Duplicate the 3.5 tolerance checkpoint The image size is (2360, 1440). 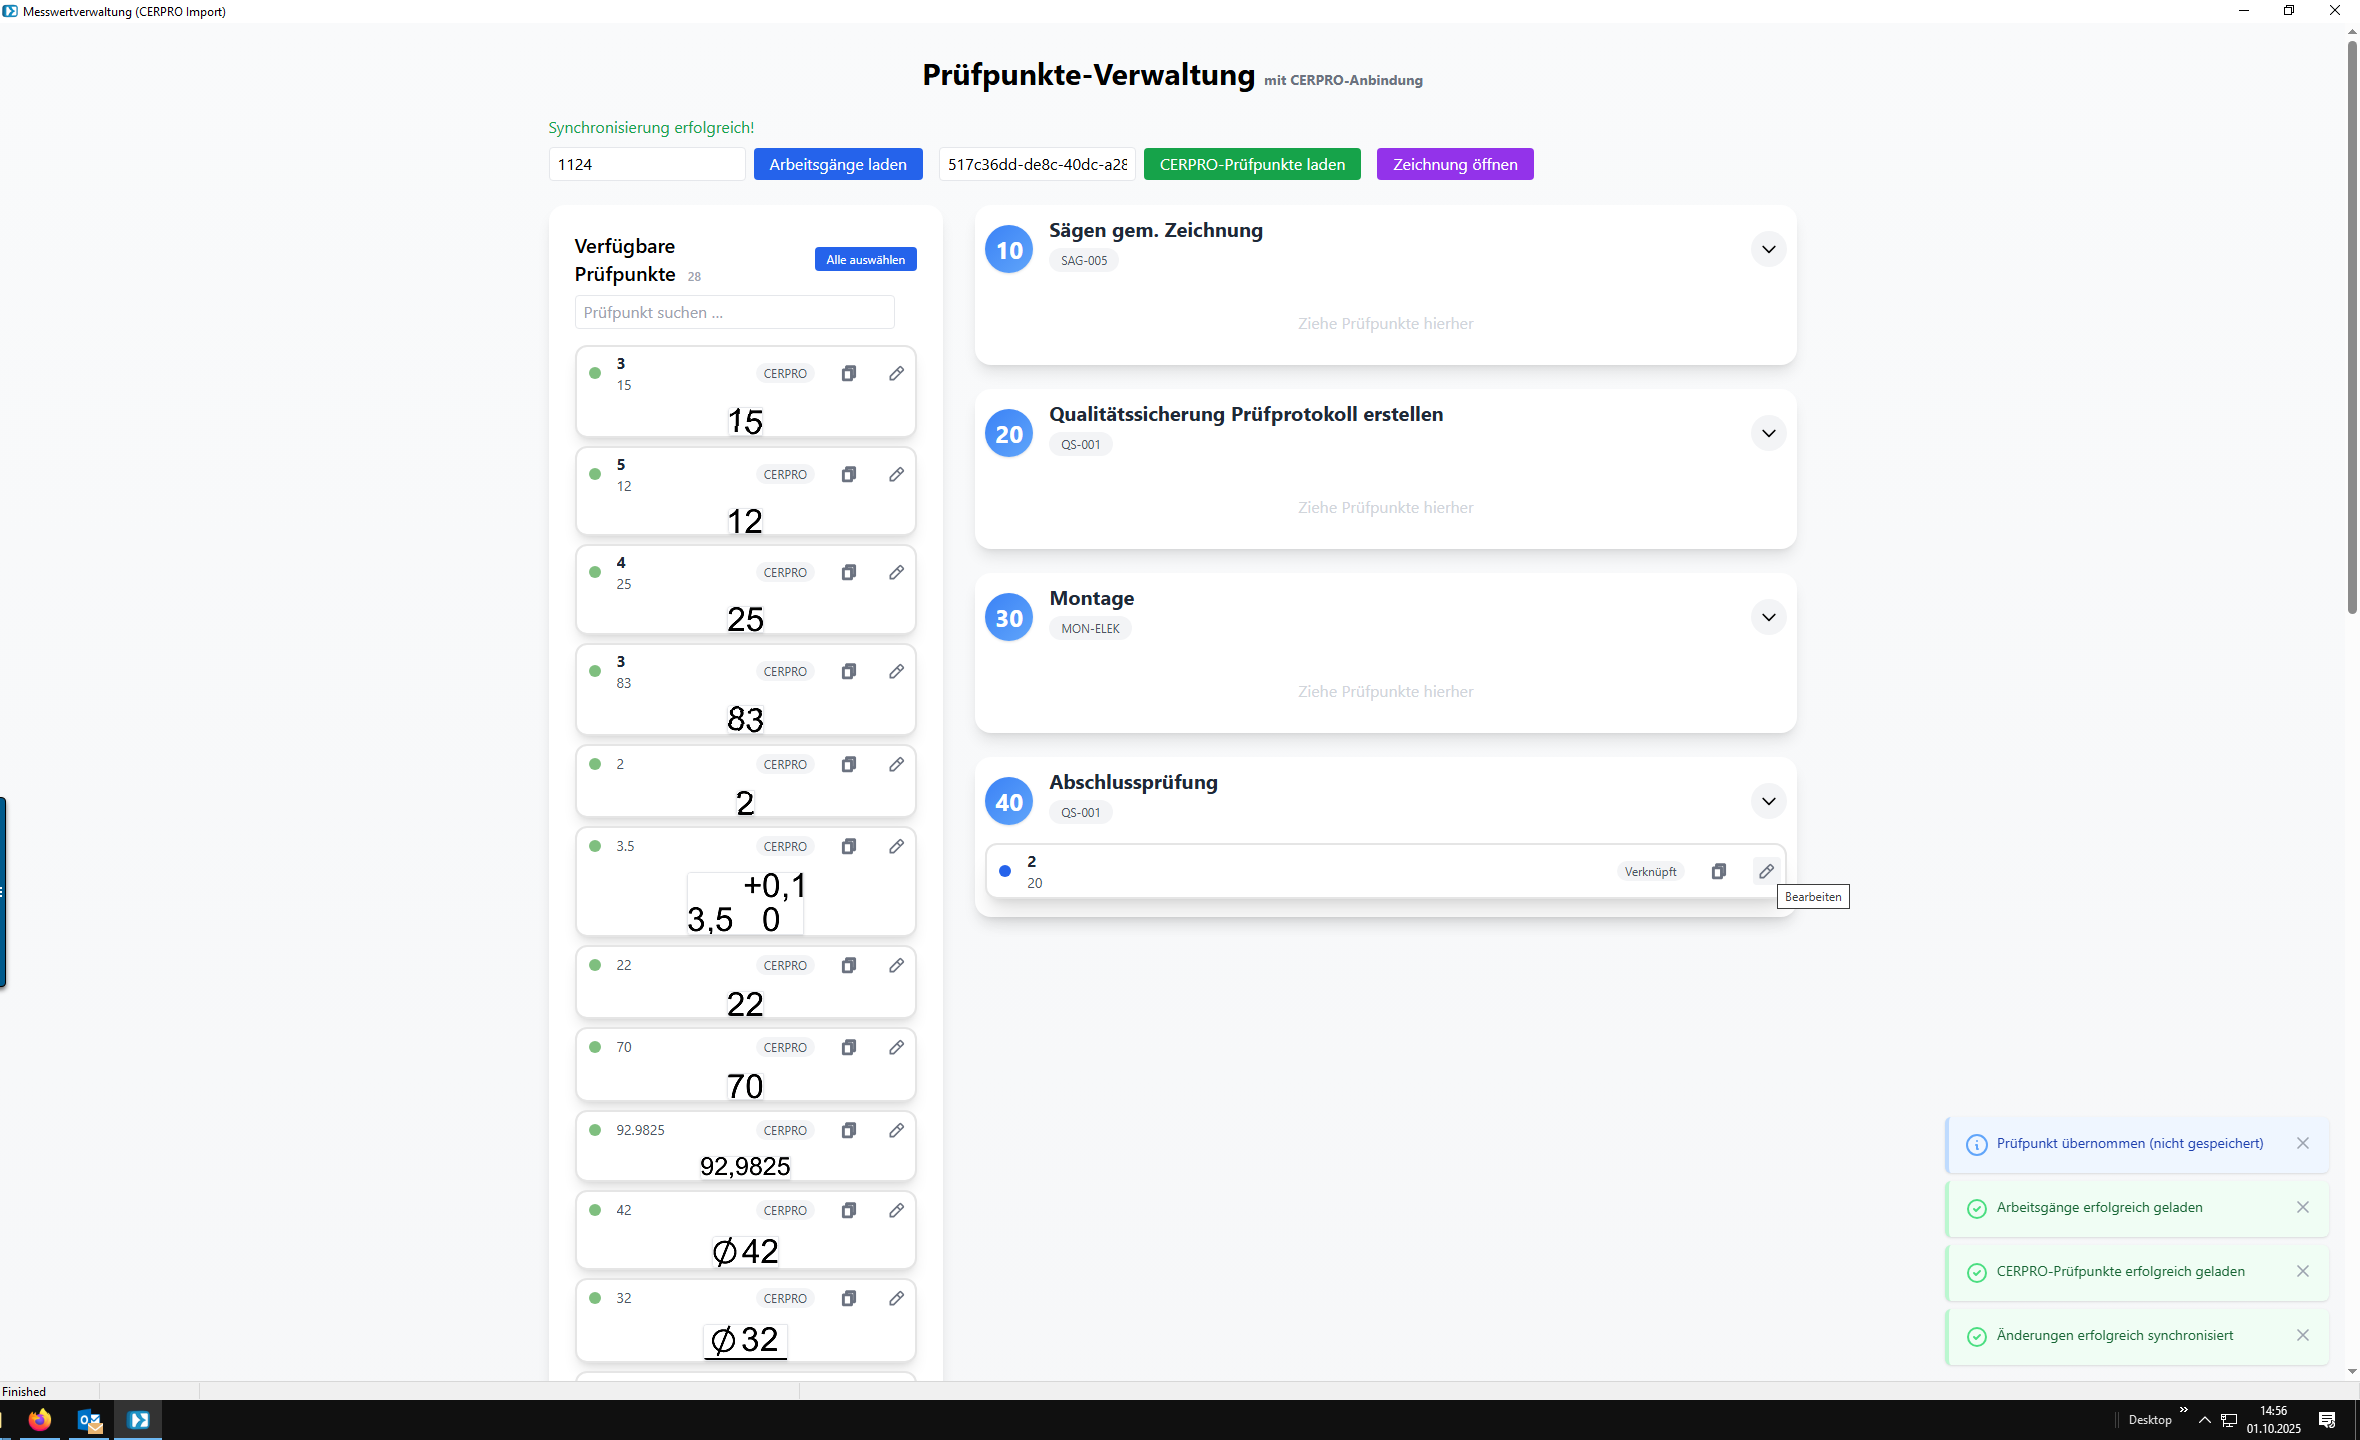(x=848, y=846)
